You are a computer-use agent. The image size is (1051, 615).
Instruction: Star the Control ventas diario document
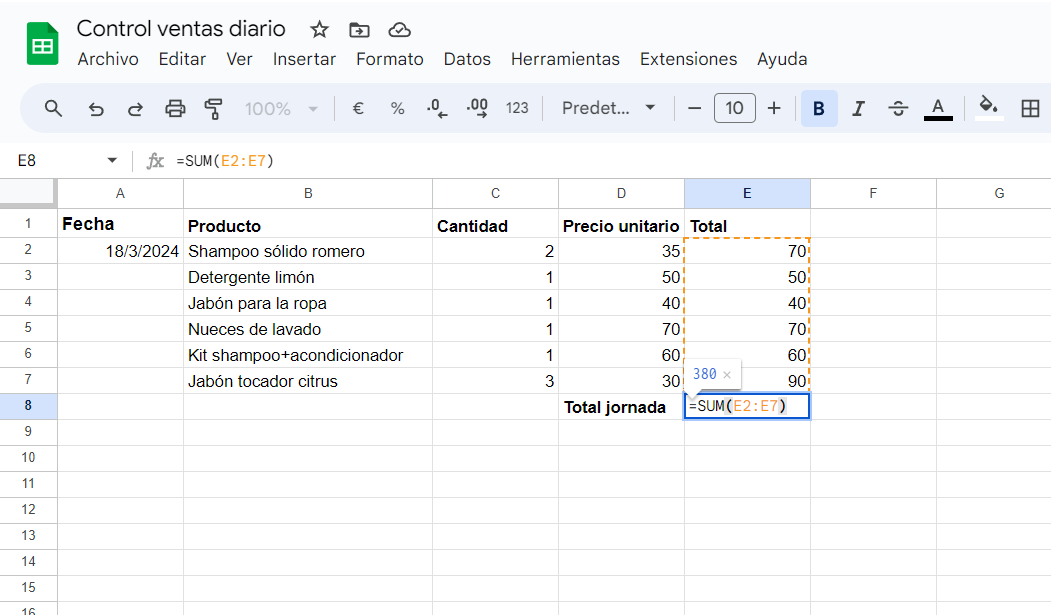[x=319, y=29]
